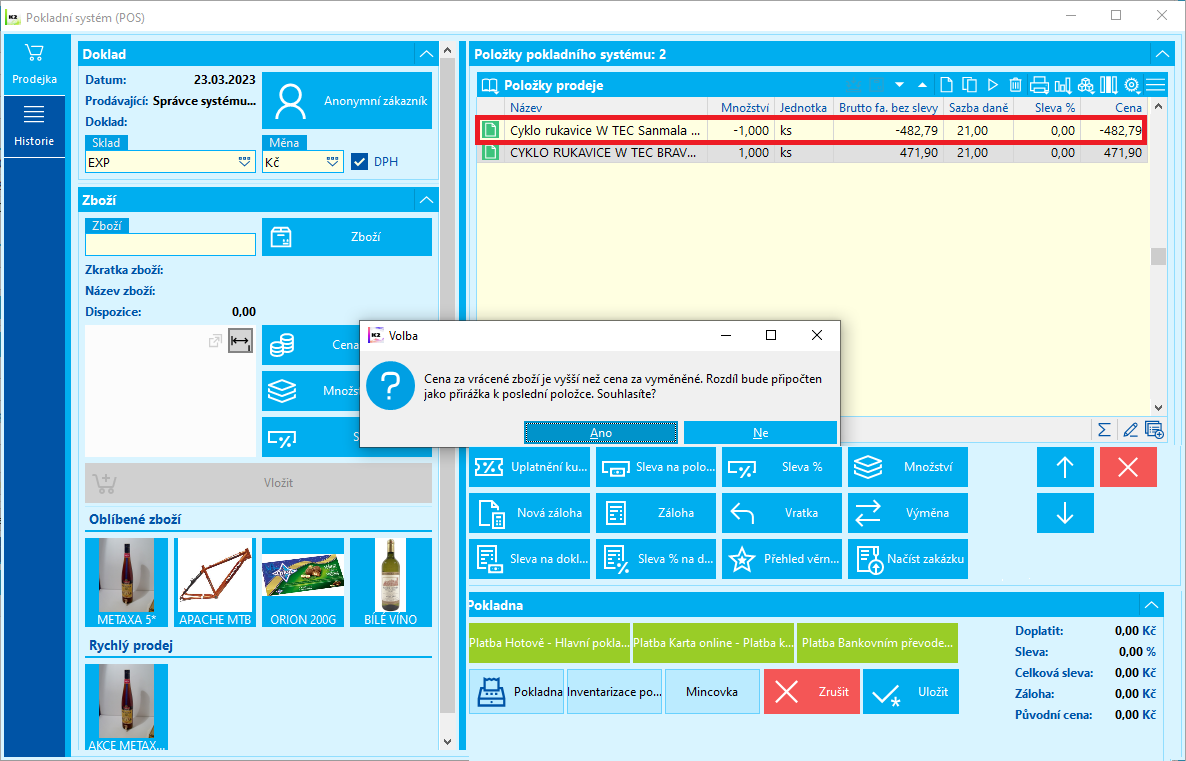Collapse the Pokladna panel

pyautogui.click(x=1151, y=604)
